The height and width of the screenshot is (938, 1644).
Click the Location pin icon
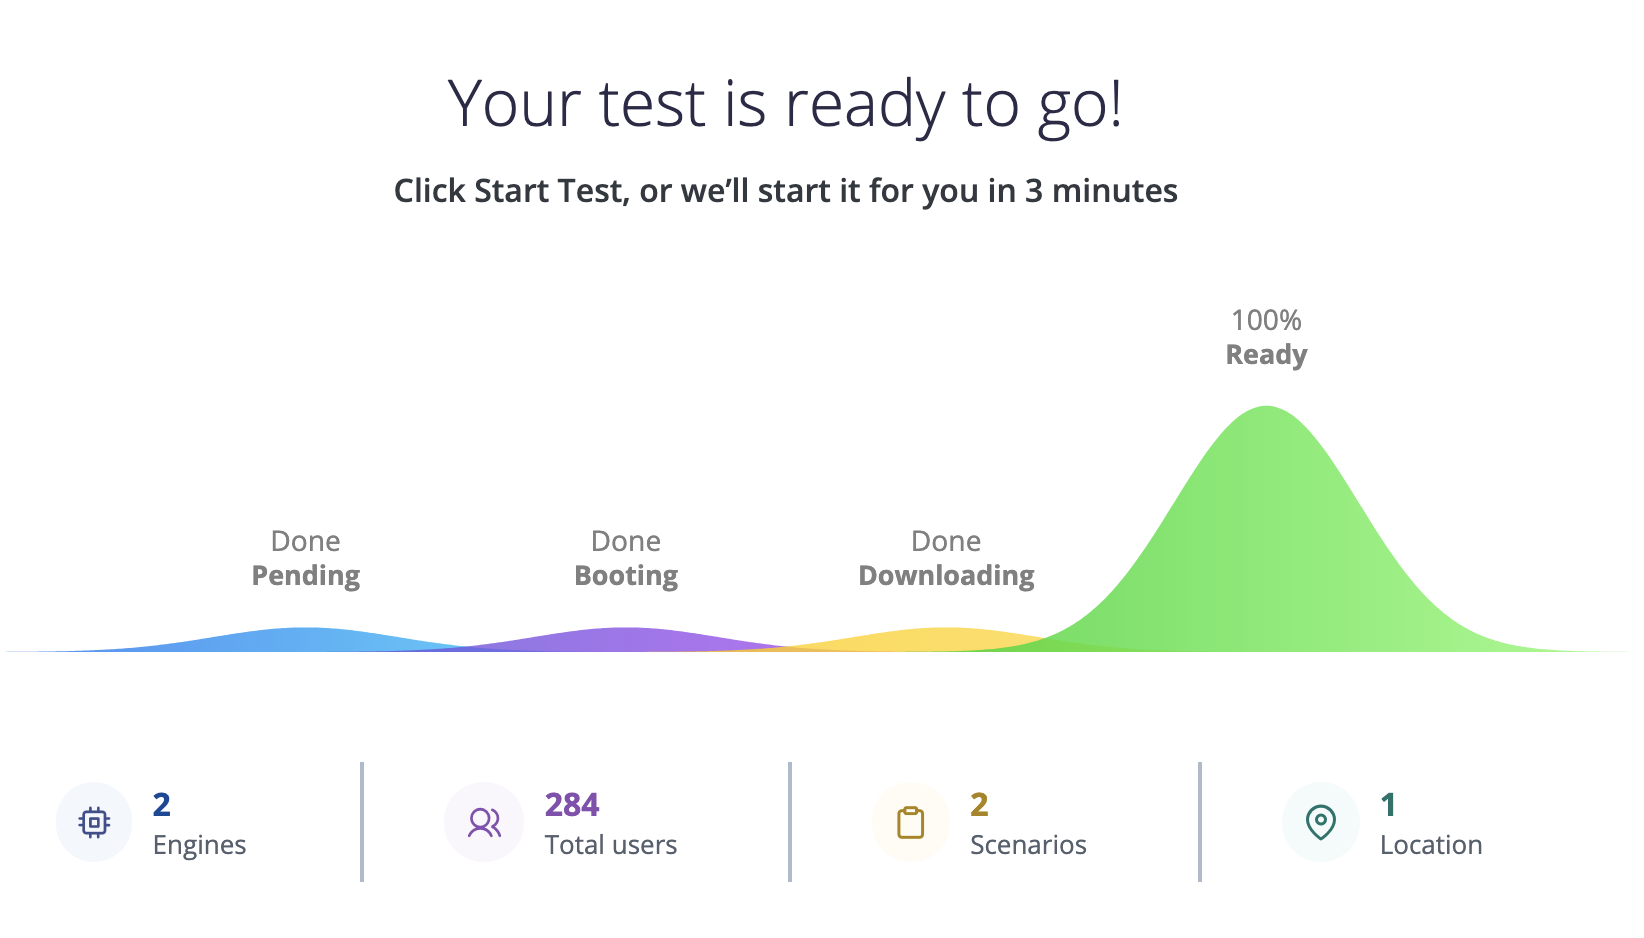click(x=1321, y=822)
